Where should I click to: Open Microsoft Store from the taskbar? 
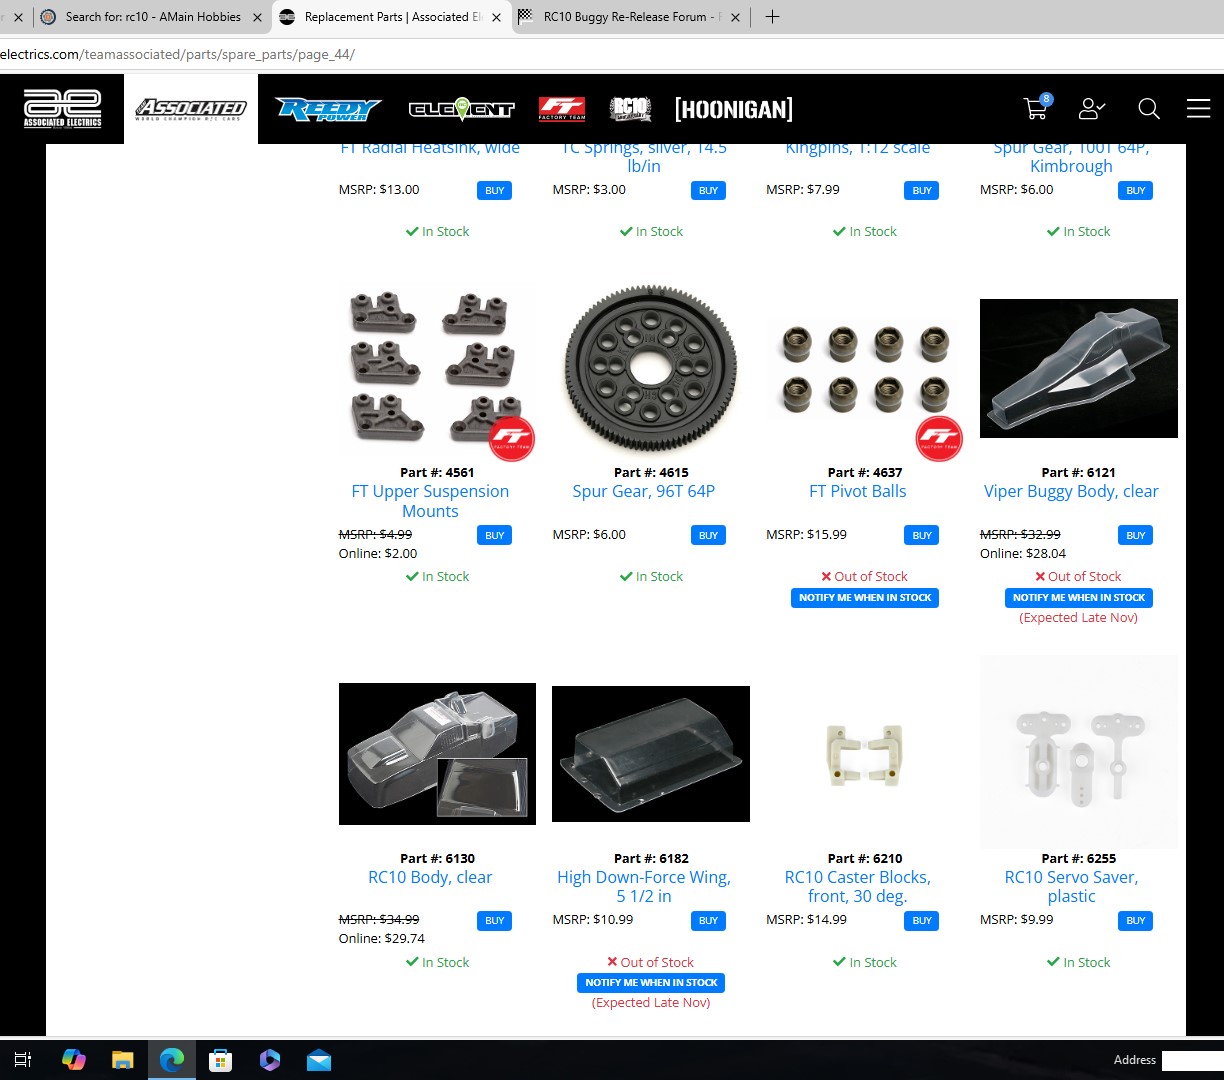point(220,1060)
